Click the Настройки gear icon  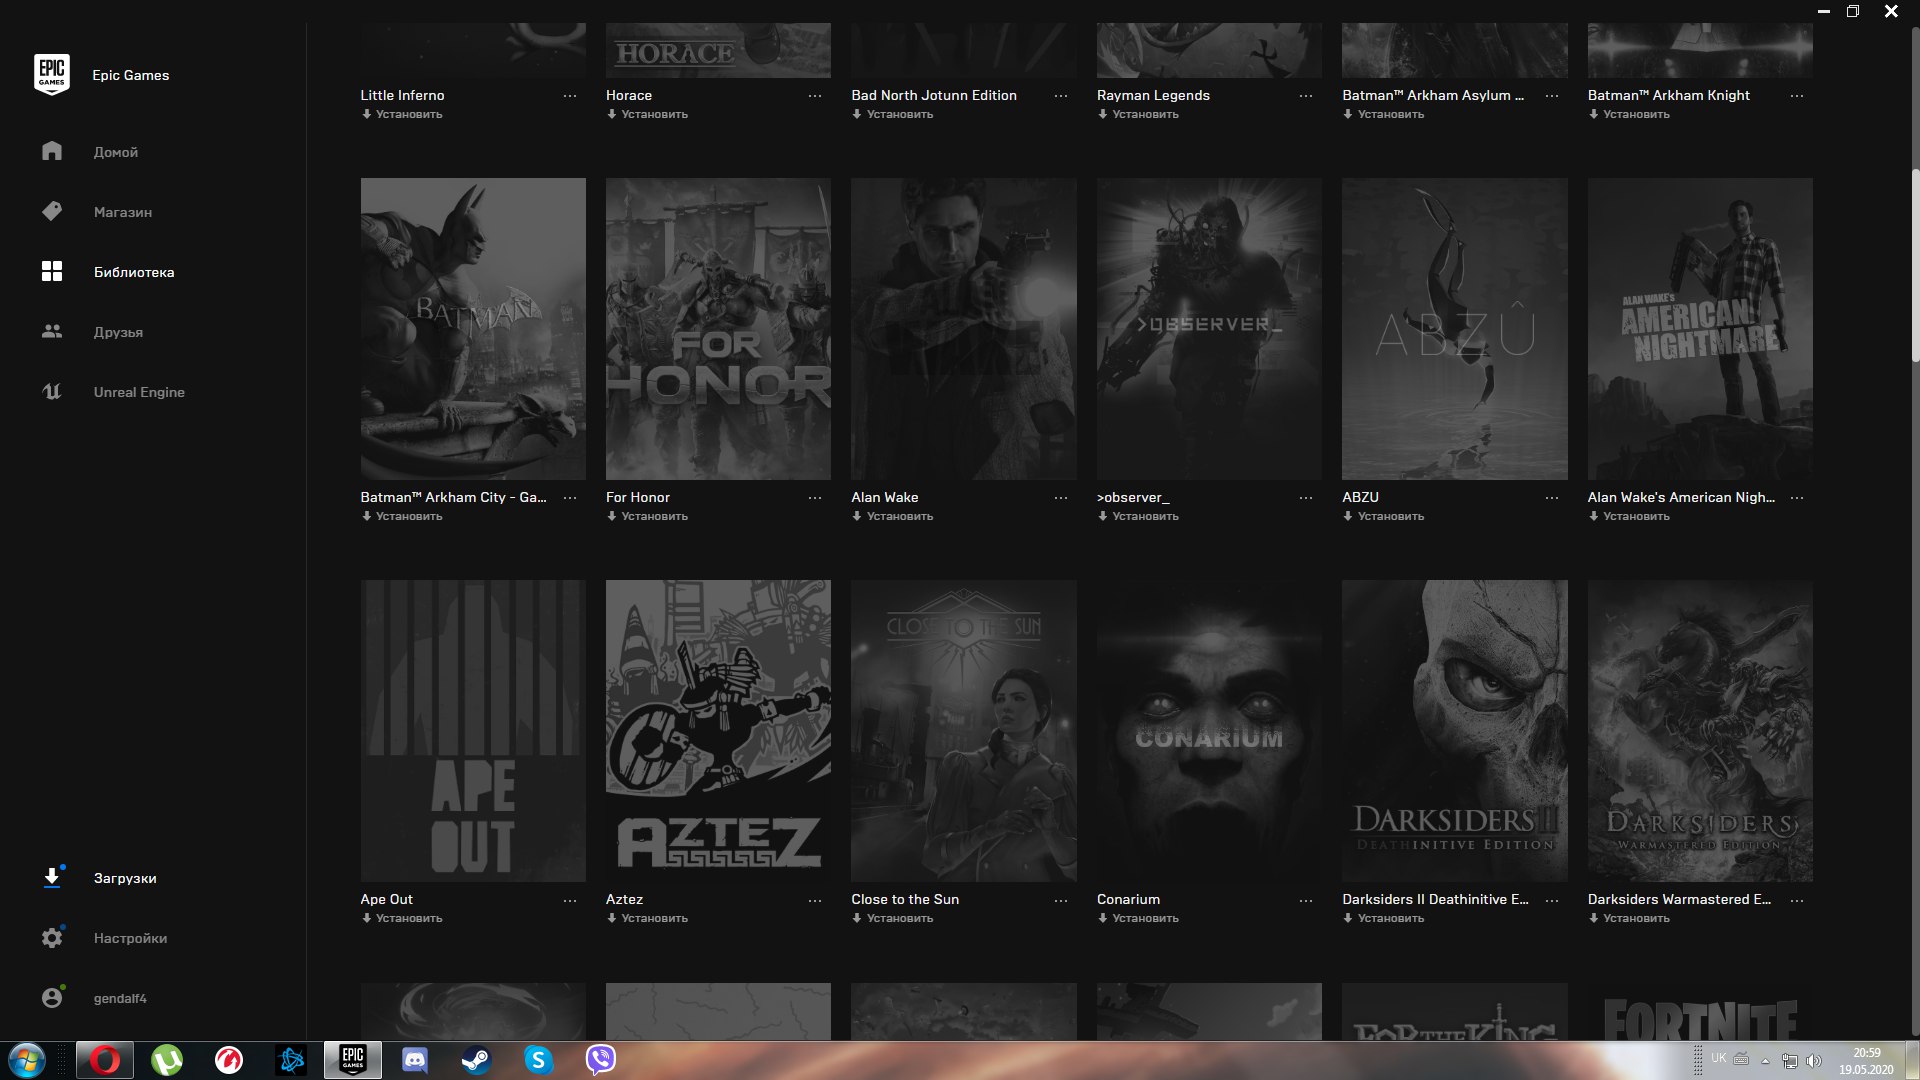coord(52,937)
